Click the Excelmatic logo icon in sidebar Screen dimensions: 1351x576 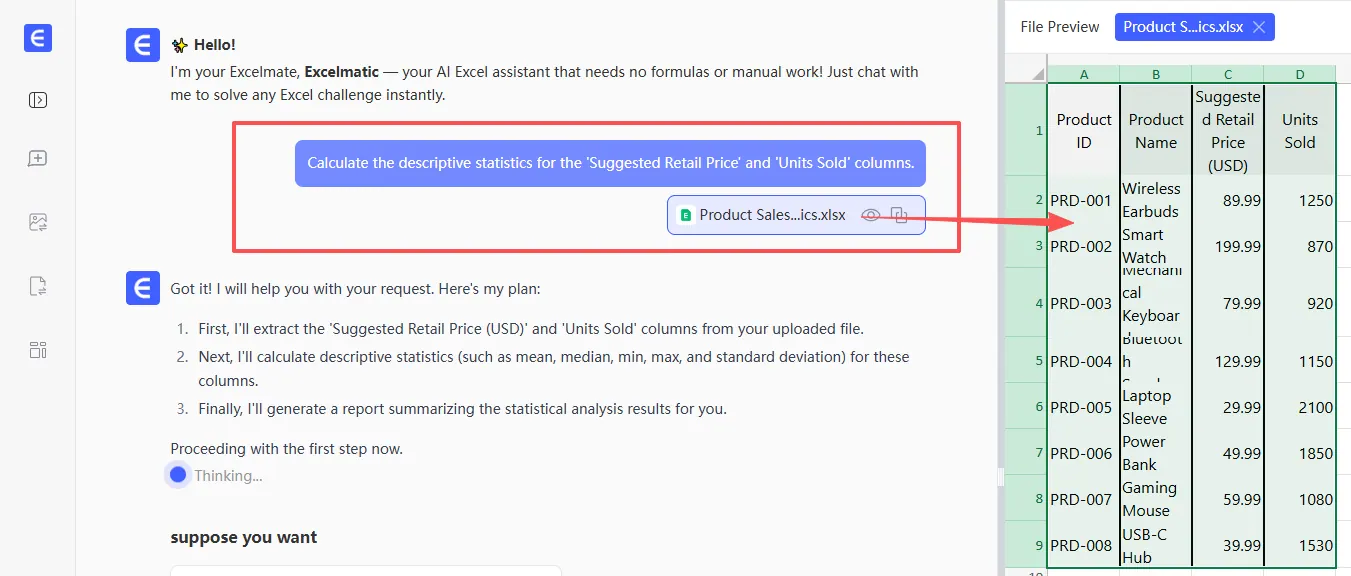(x=38, y=38)
